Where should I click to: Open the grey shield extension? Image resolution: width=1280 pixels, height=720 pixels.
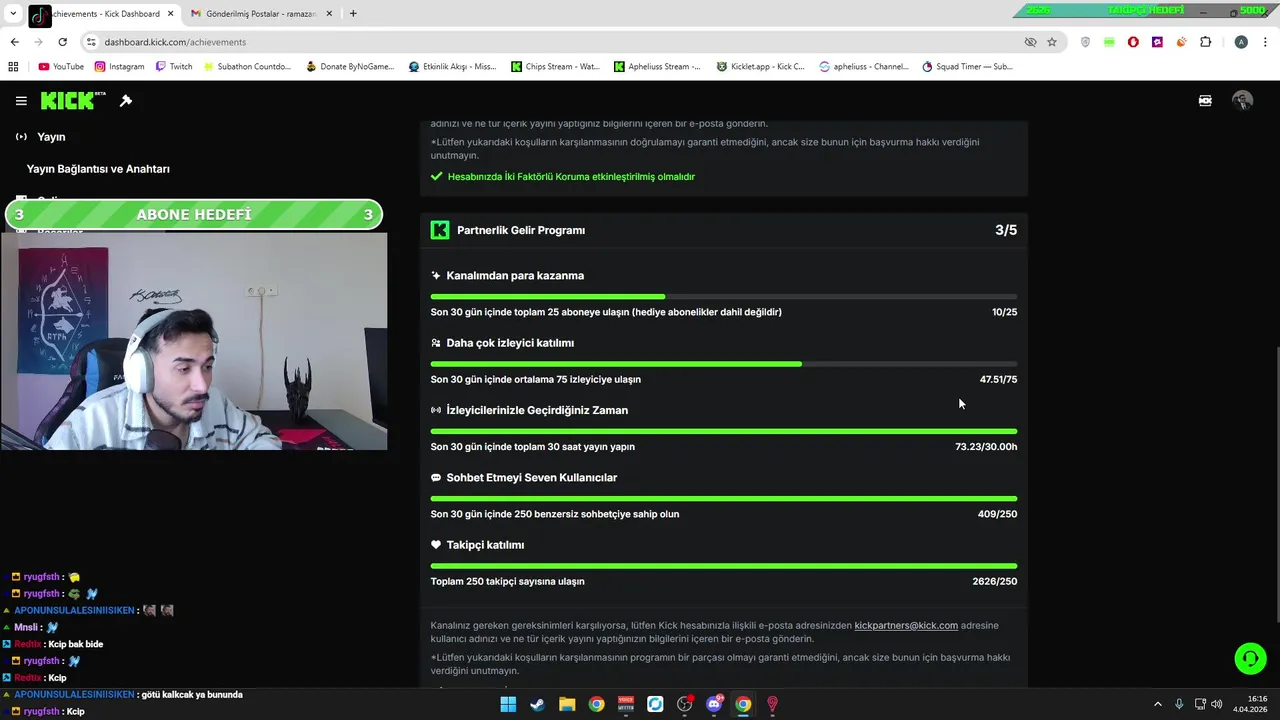(x=1086, y=42)
